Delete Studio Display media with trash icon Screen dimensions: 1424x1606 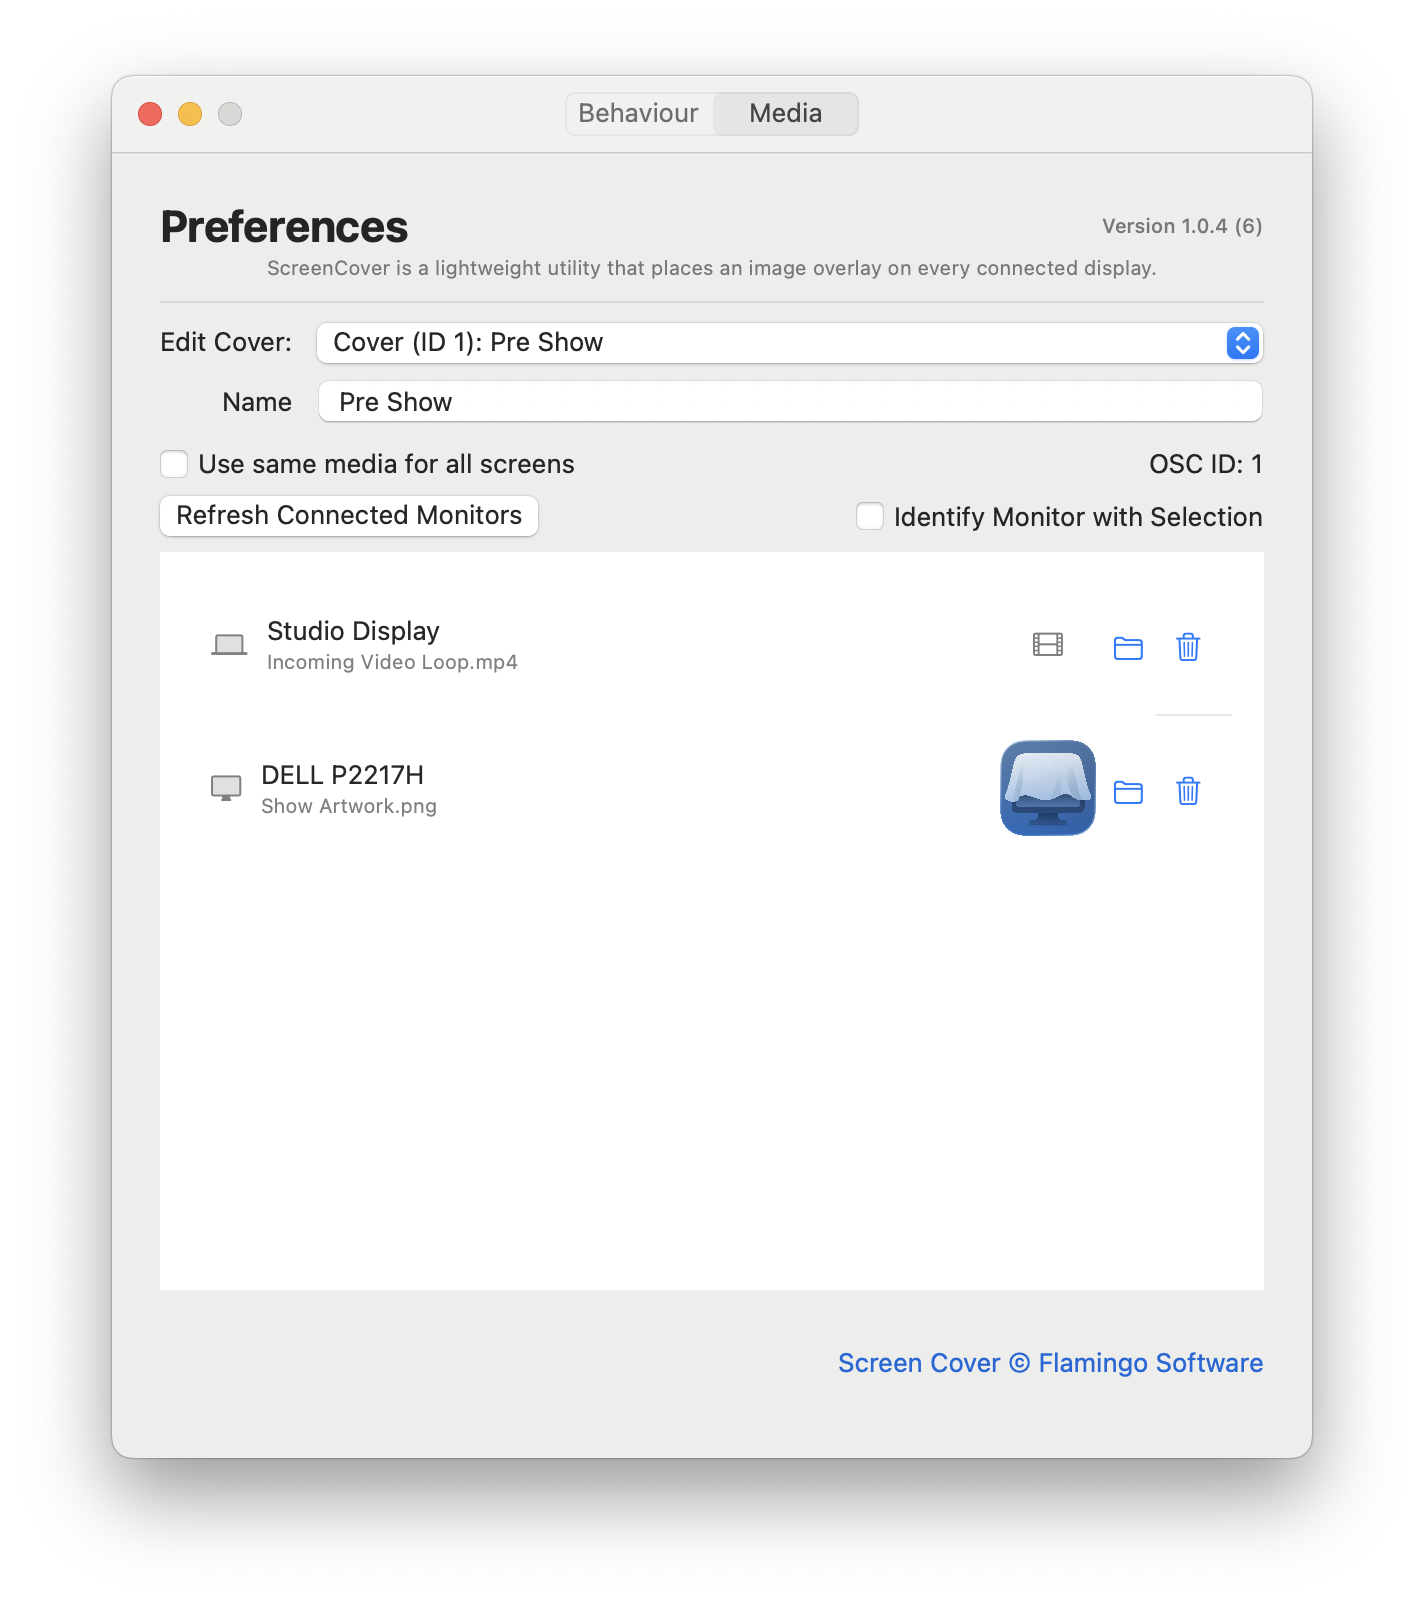tap(1188, 647)
